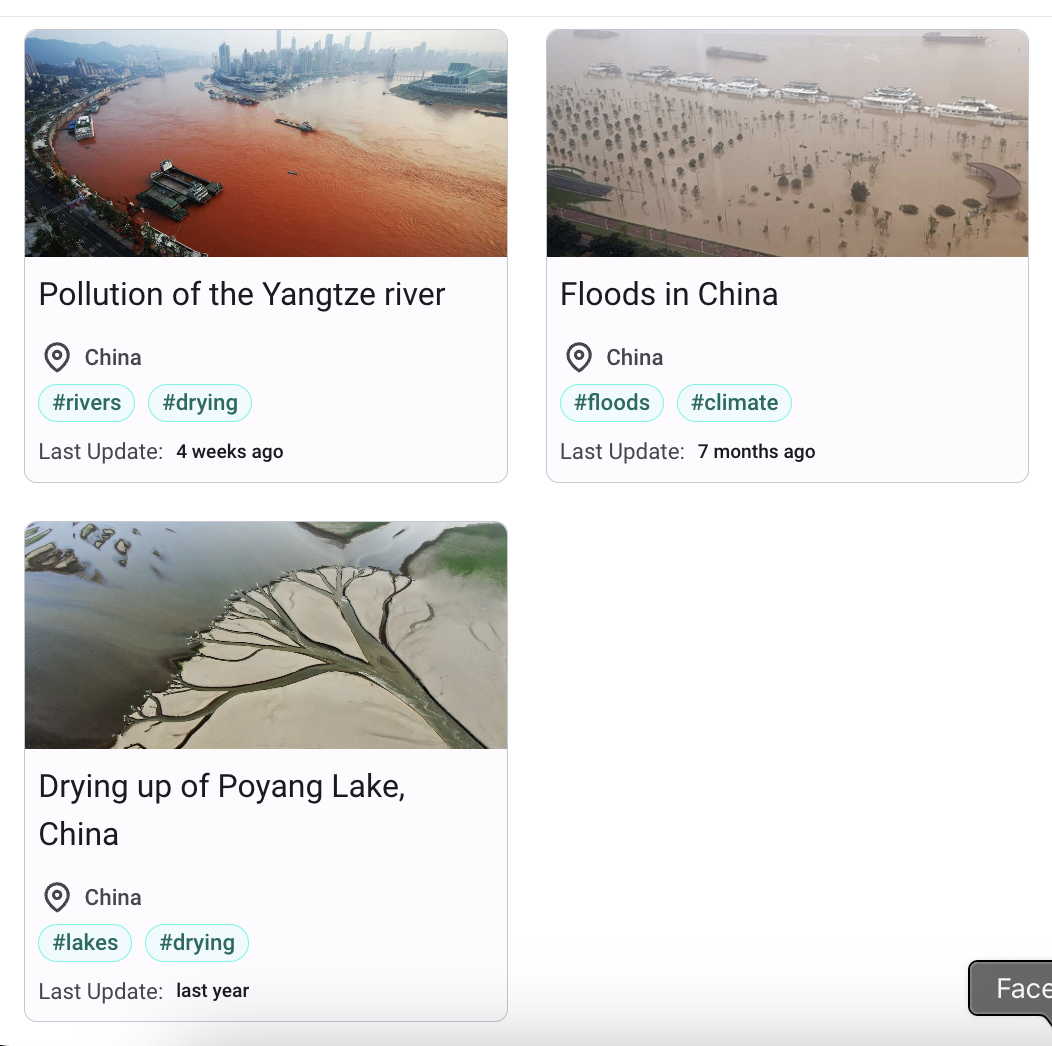Select the #climate tag
This screenshot has height=1046, width=1052.
click(734, 403)
